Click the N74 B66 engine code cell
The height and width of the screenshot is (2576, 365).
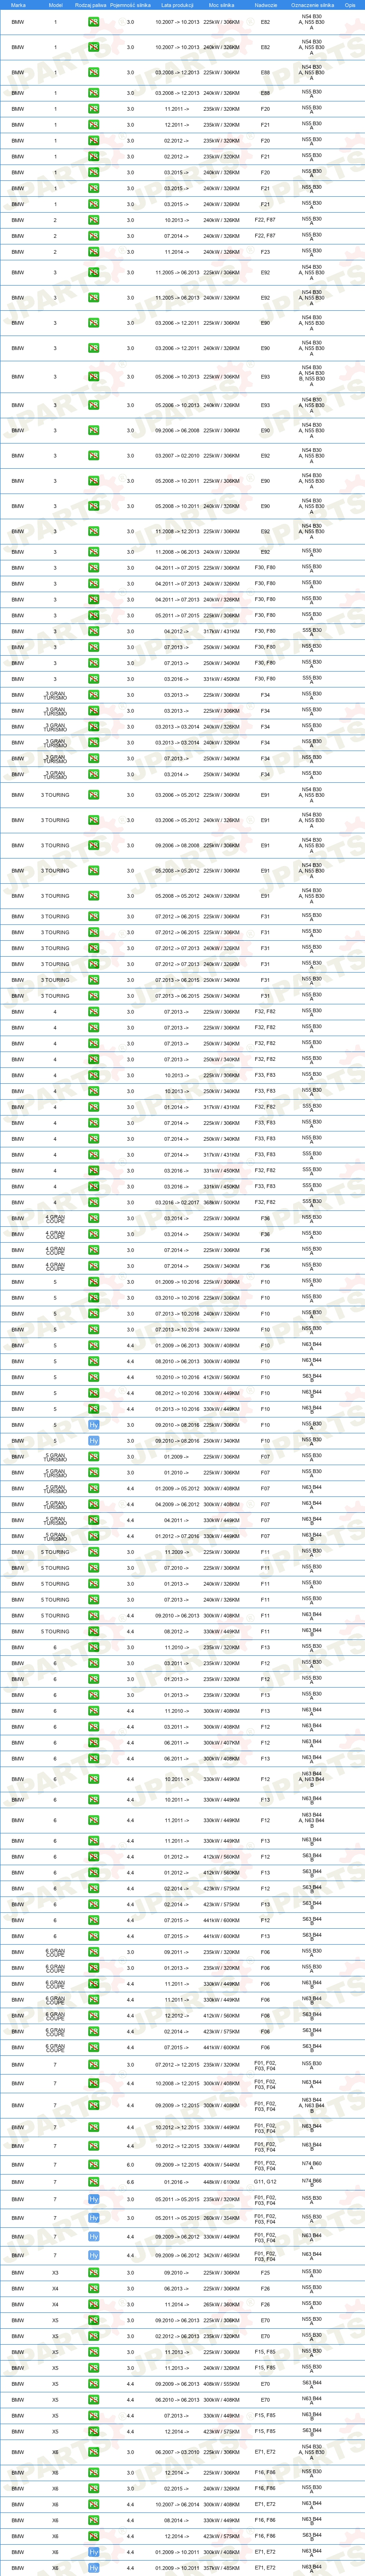(x=312, y=2182)
